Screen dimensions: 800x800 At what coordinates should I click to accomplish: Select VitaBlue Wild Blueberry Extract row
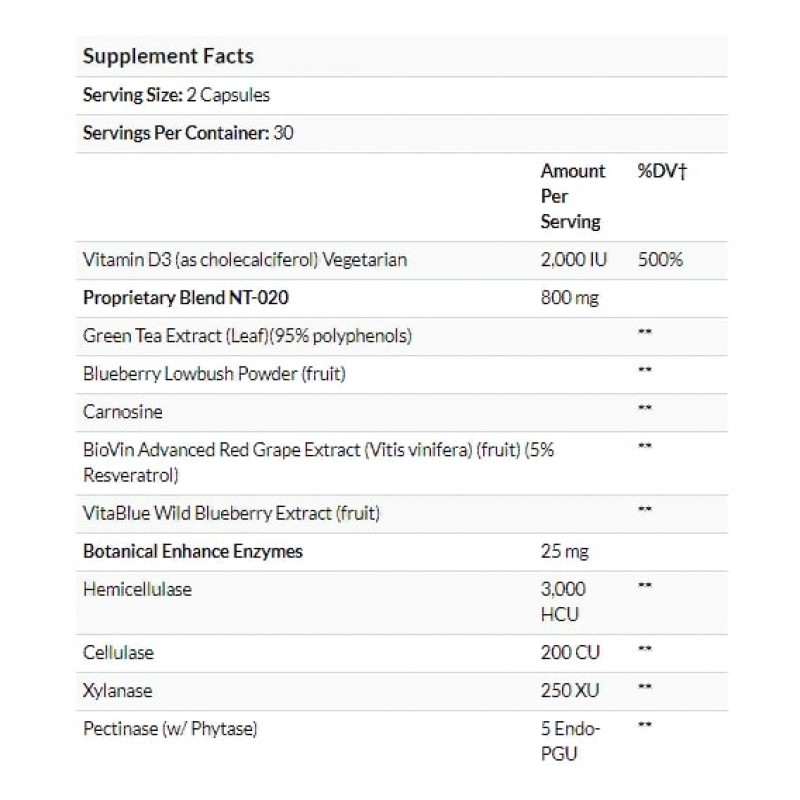coord(231,513)
